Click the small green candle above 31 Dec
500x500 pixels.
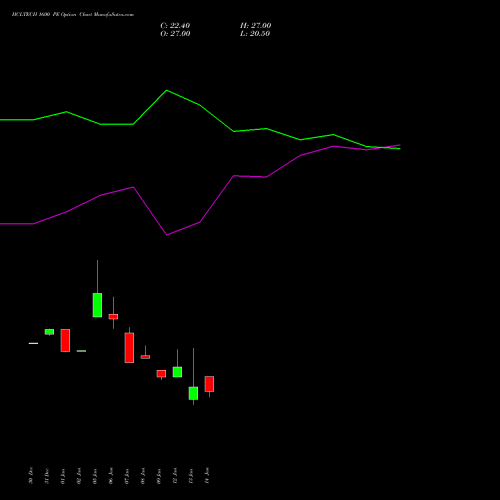pyautogui.click(x=49, y=332)
